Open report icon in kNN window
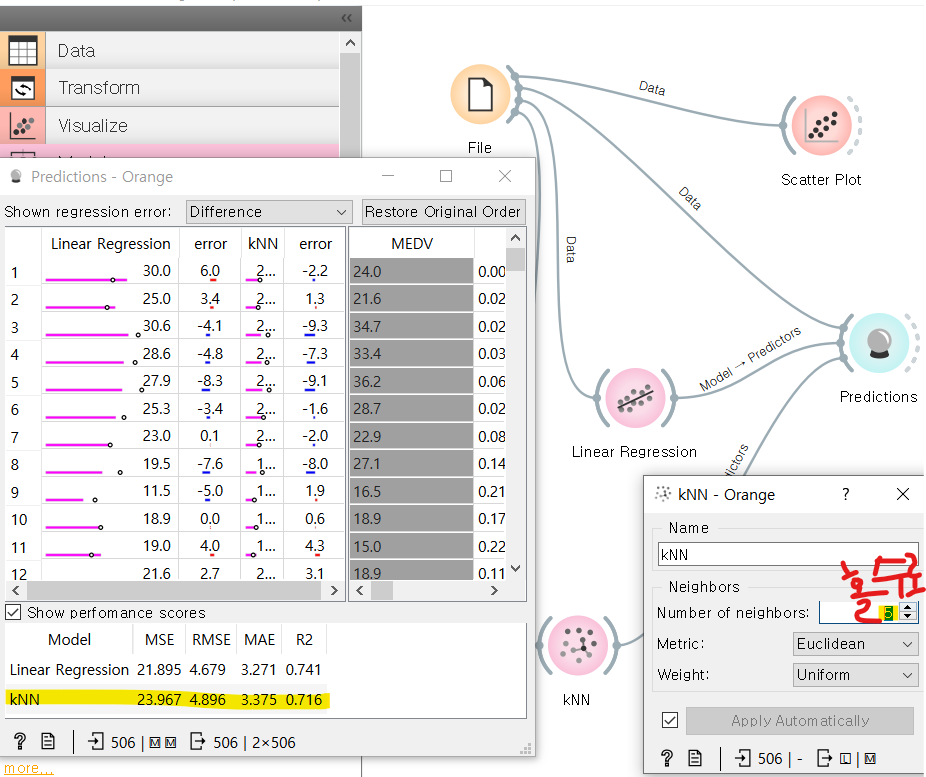The height and width of the screenshot is (777, 926). coord(695,758)
